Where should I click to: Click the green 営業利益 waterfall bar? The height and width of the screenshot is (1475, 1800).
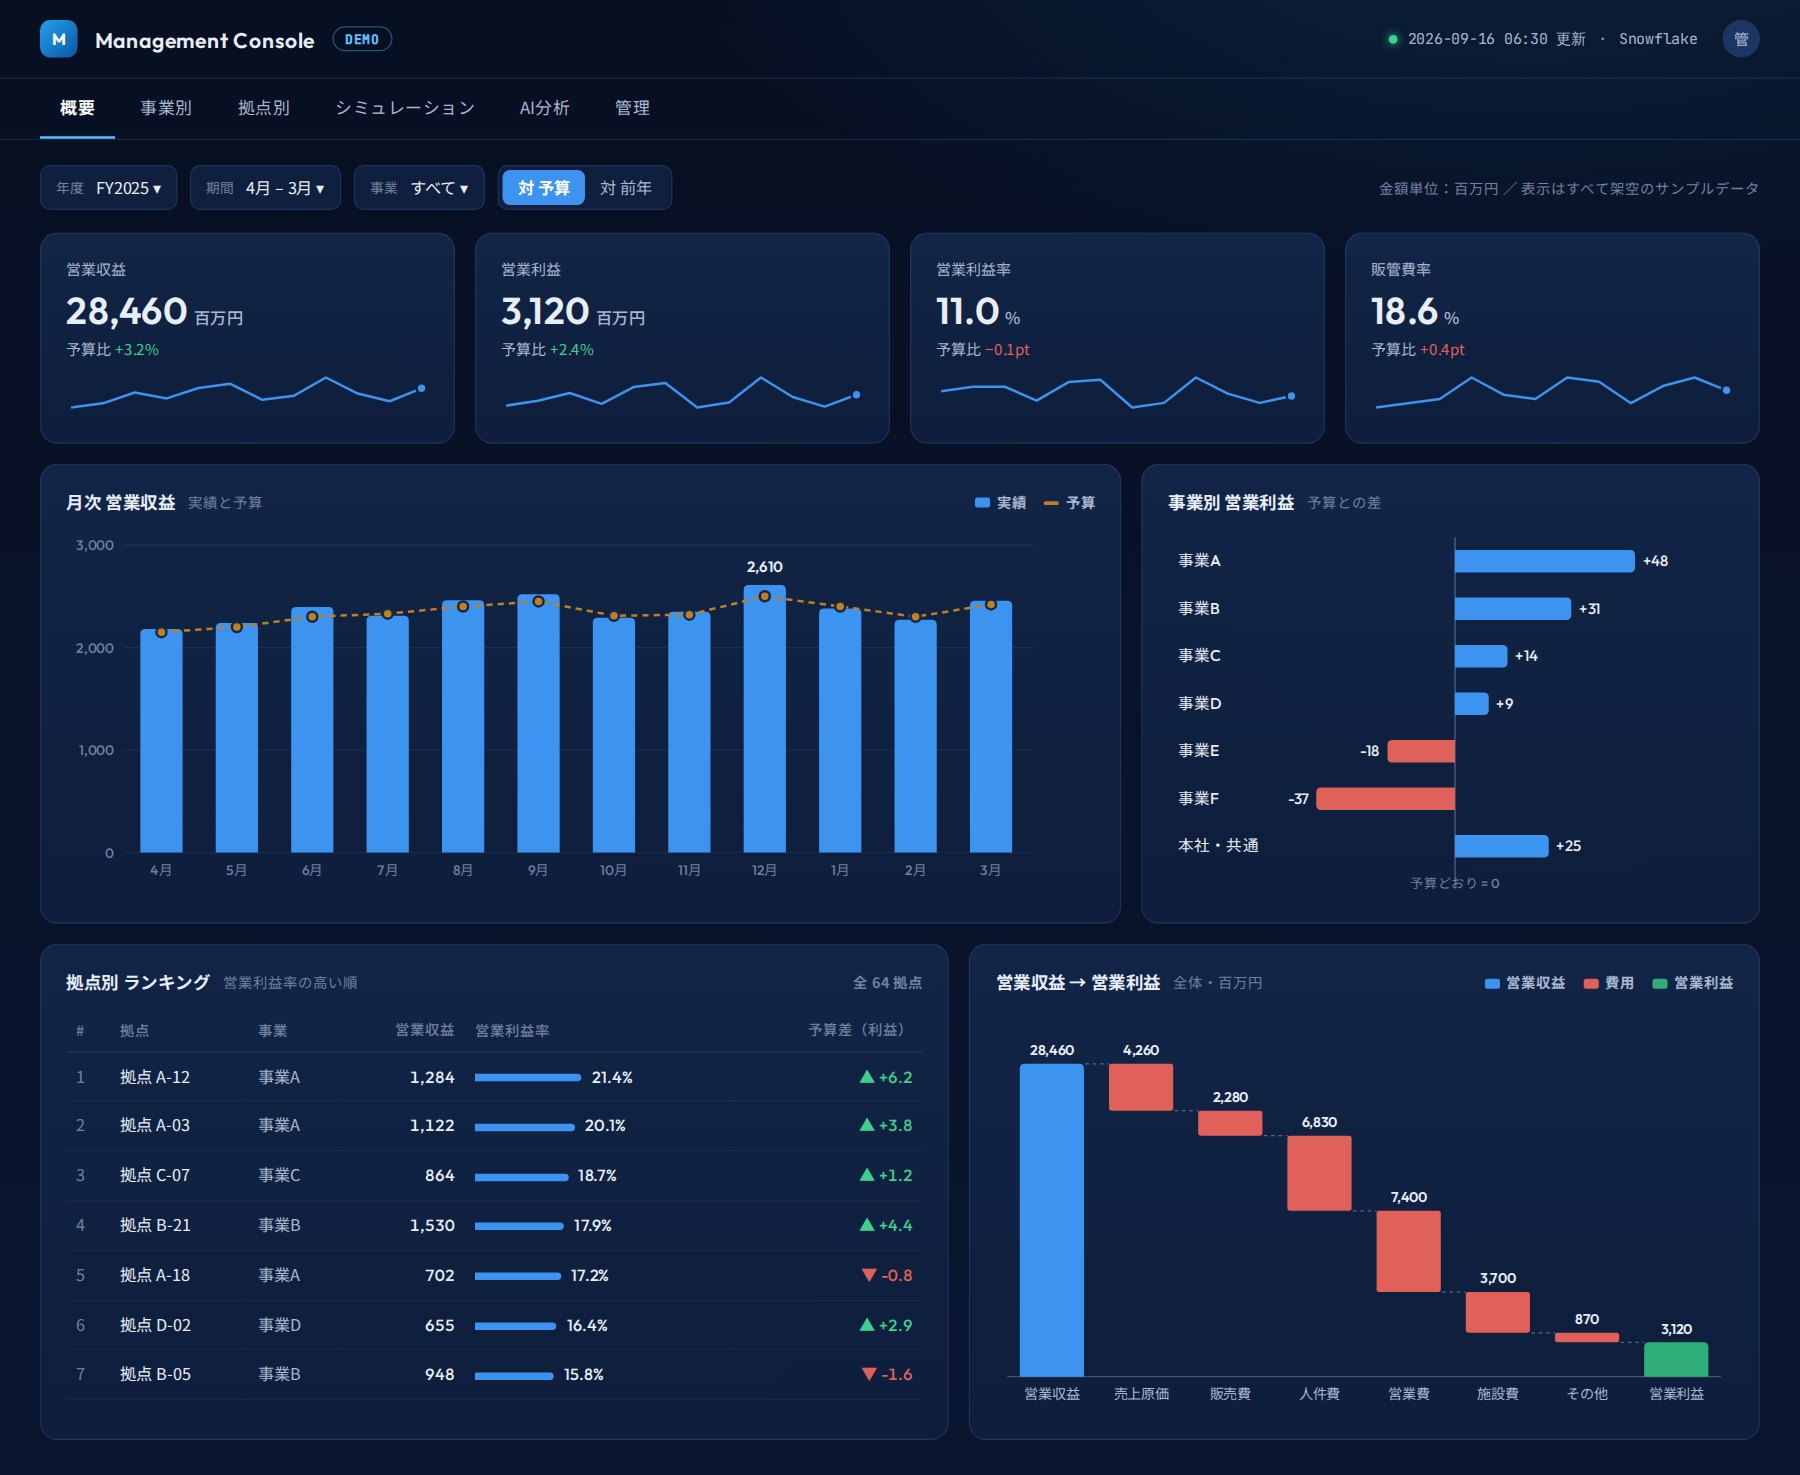(x=1676, y=1359)
